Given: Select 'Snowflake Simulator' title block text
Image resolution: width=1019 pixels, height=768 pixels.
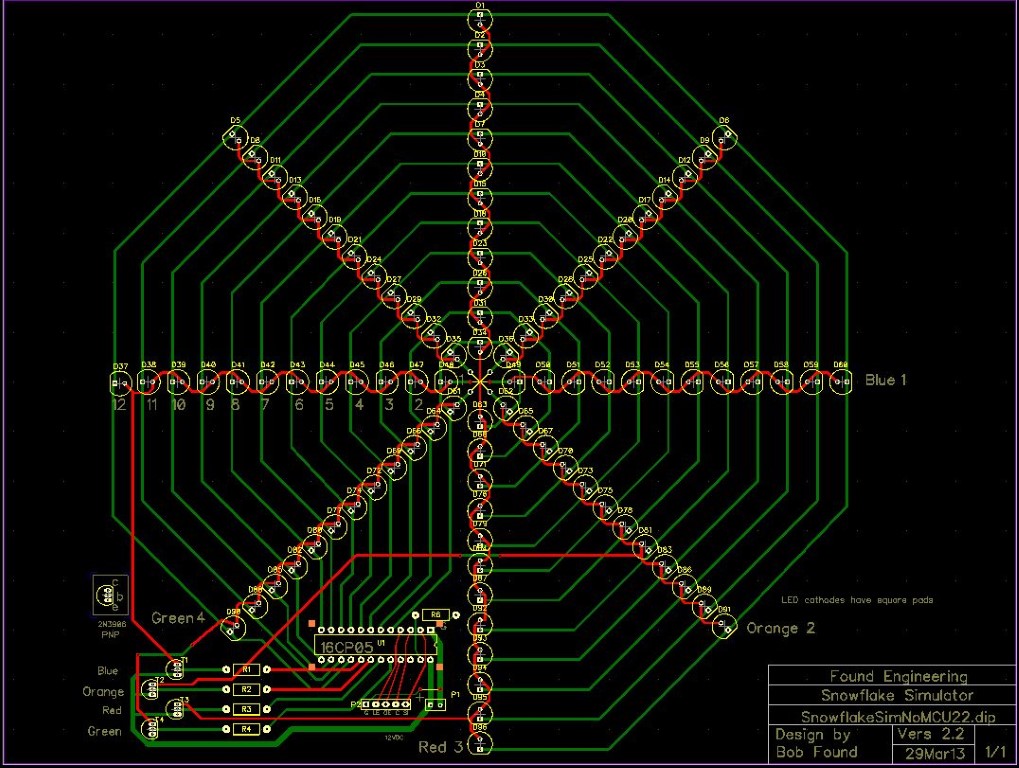Looking at the screenshot, I should pos(884,696).
